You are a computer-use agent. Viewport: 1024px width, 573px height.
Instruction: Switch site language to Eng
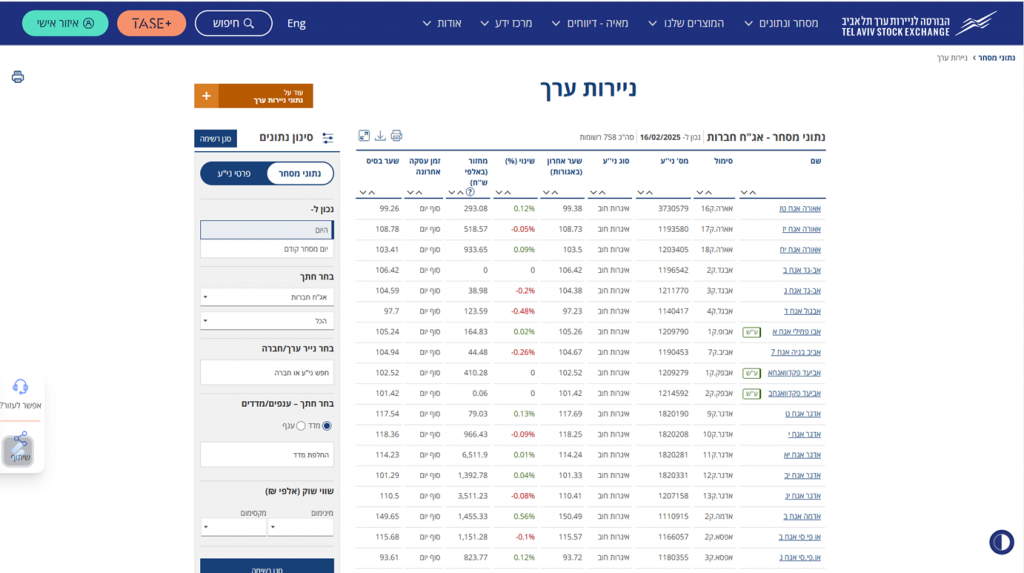(296, 24)
